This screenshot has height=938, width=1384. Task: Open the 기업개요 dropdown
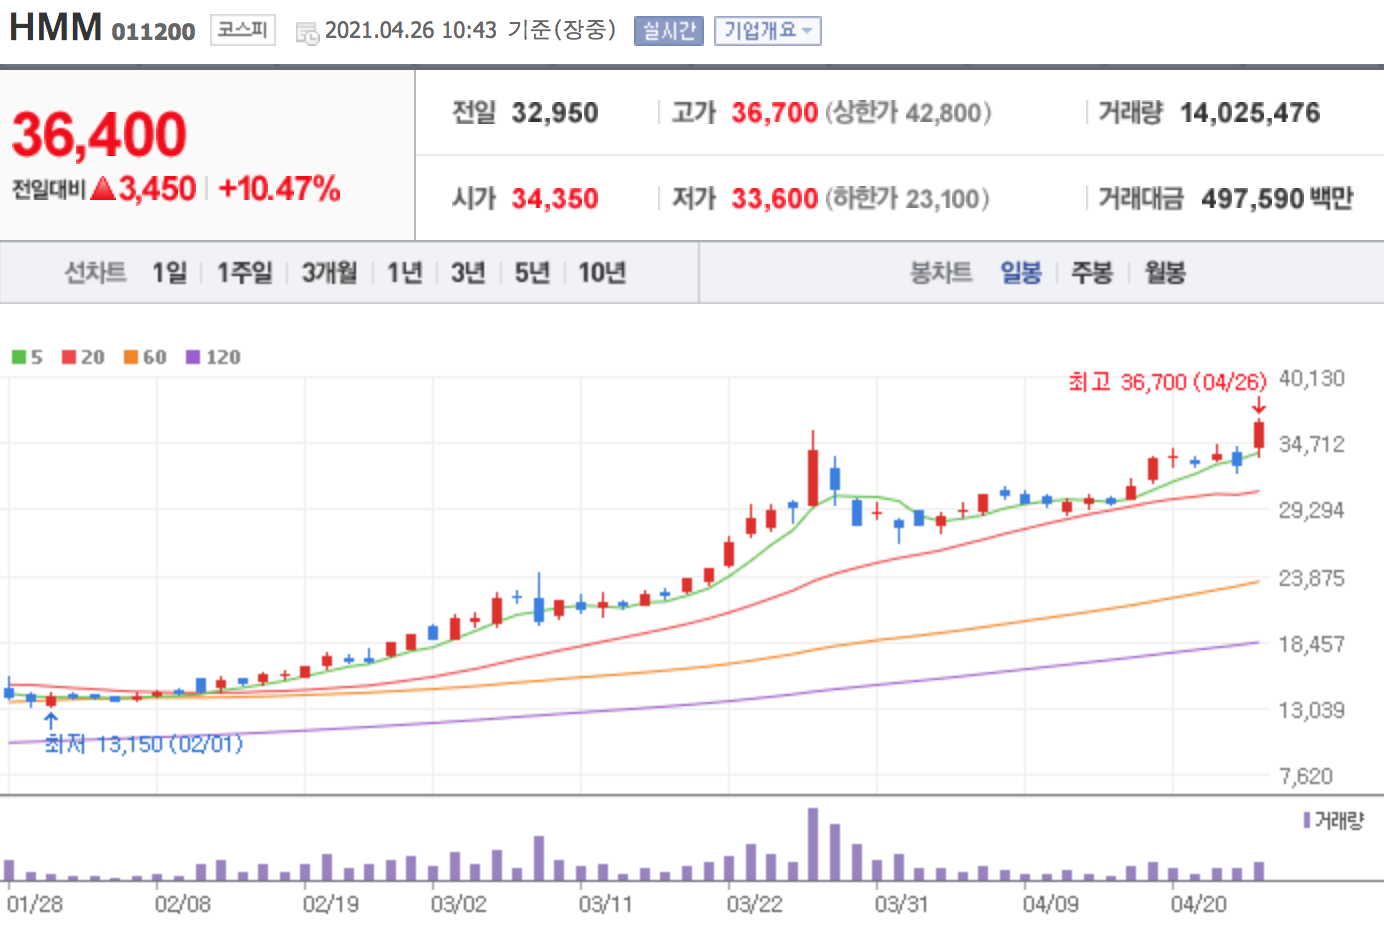767,31
